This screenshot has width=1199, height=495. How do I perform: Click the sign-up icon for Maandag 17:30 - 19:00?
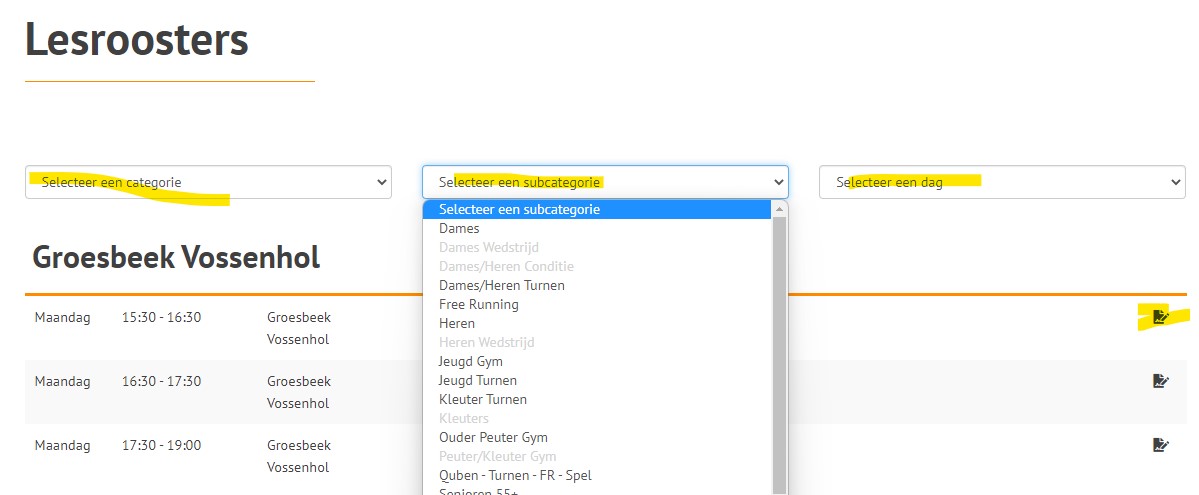(1160, 445)
